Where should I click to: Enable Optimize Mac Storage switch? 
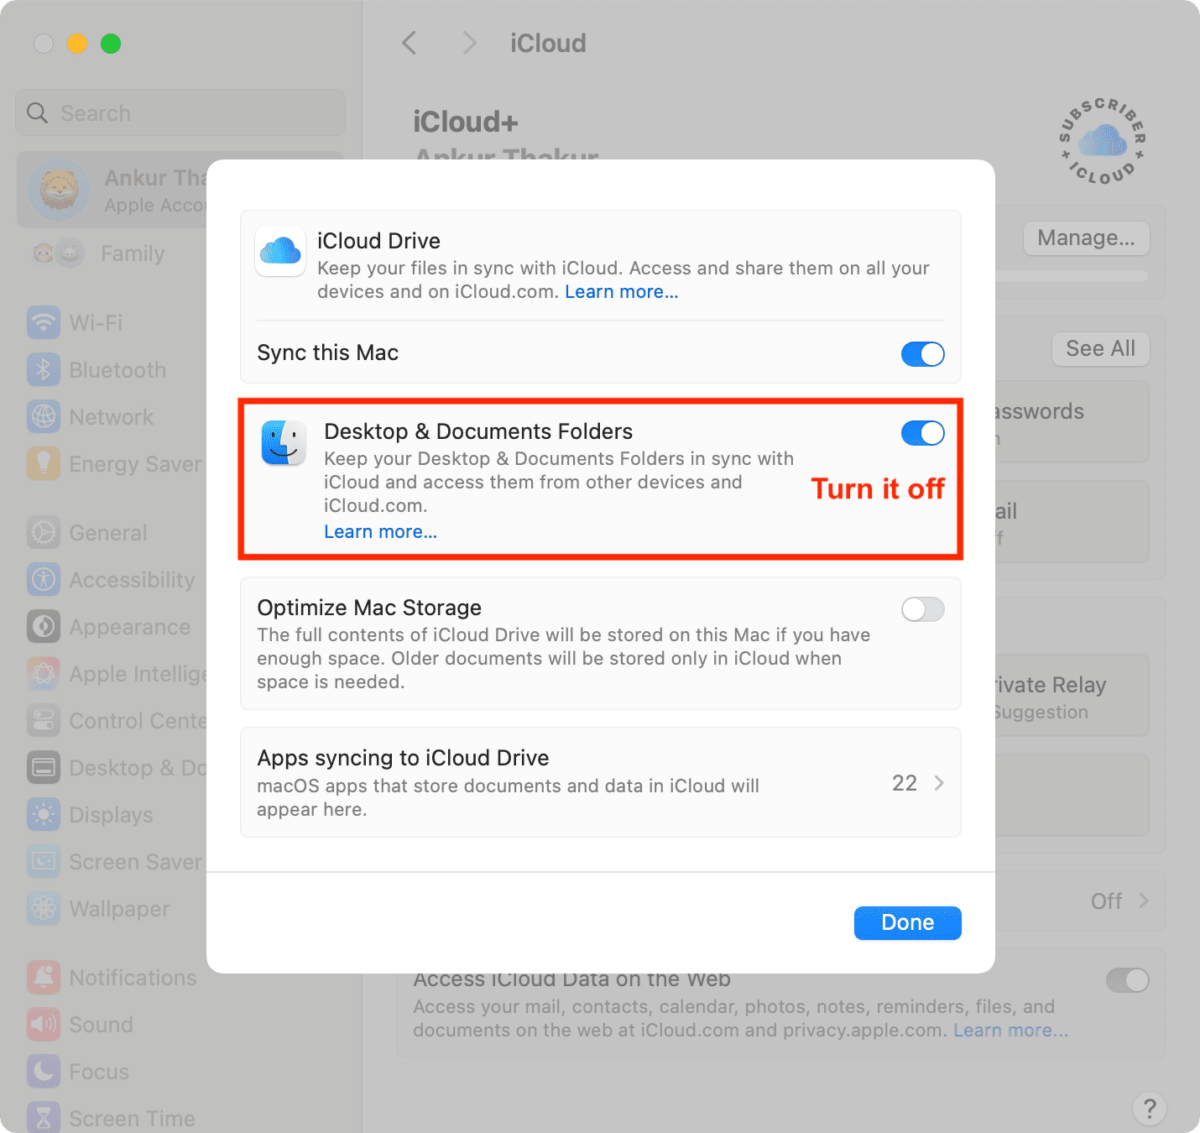pos(922,609)
